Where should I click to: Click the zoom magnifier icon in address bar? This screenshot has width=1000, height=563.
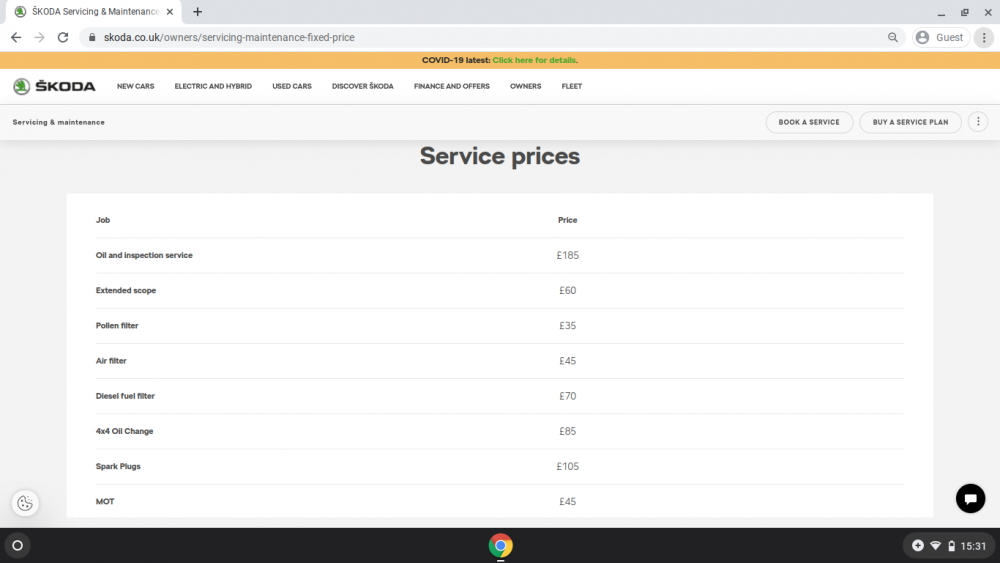(x=893, y=38)
